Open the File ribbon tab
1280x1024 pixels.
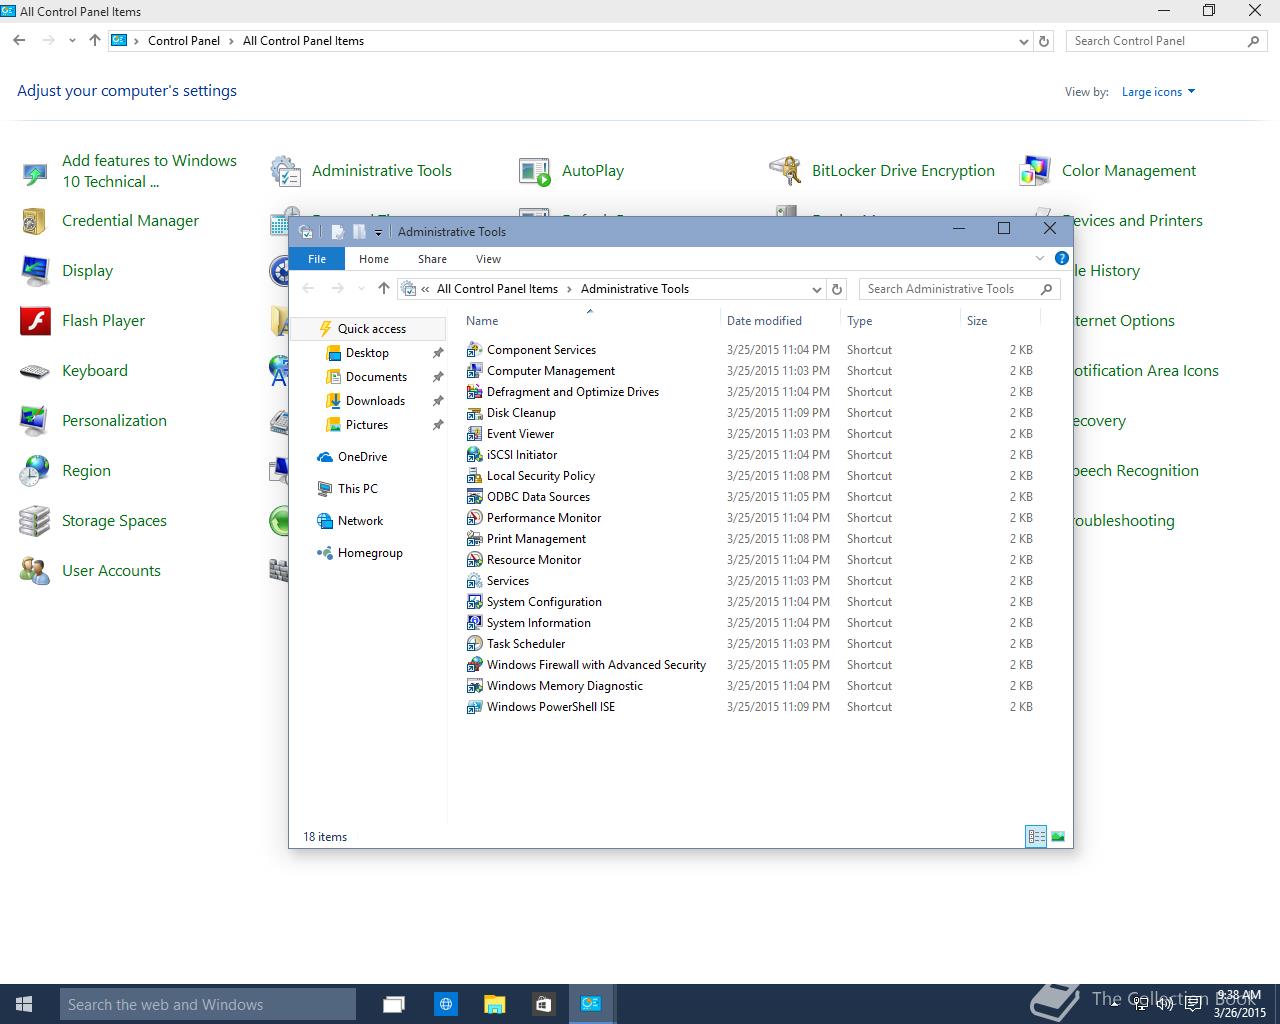tap(317, 259)
